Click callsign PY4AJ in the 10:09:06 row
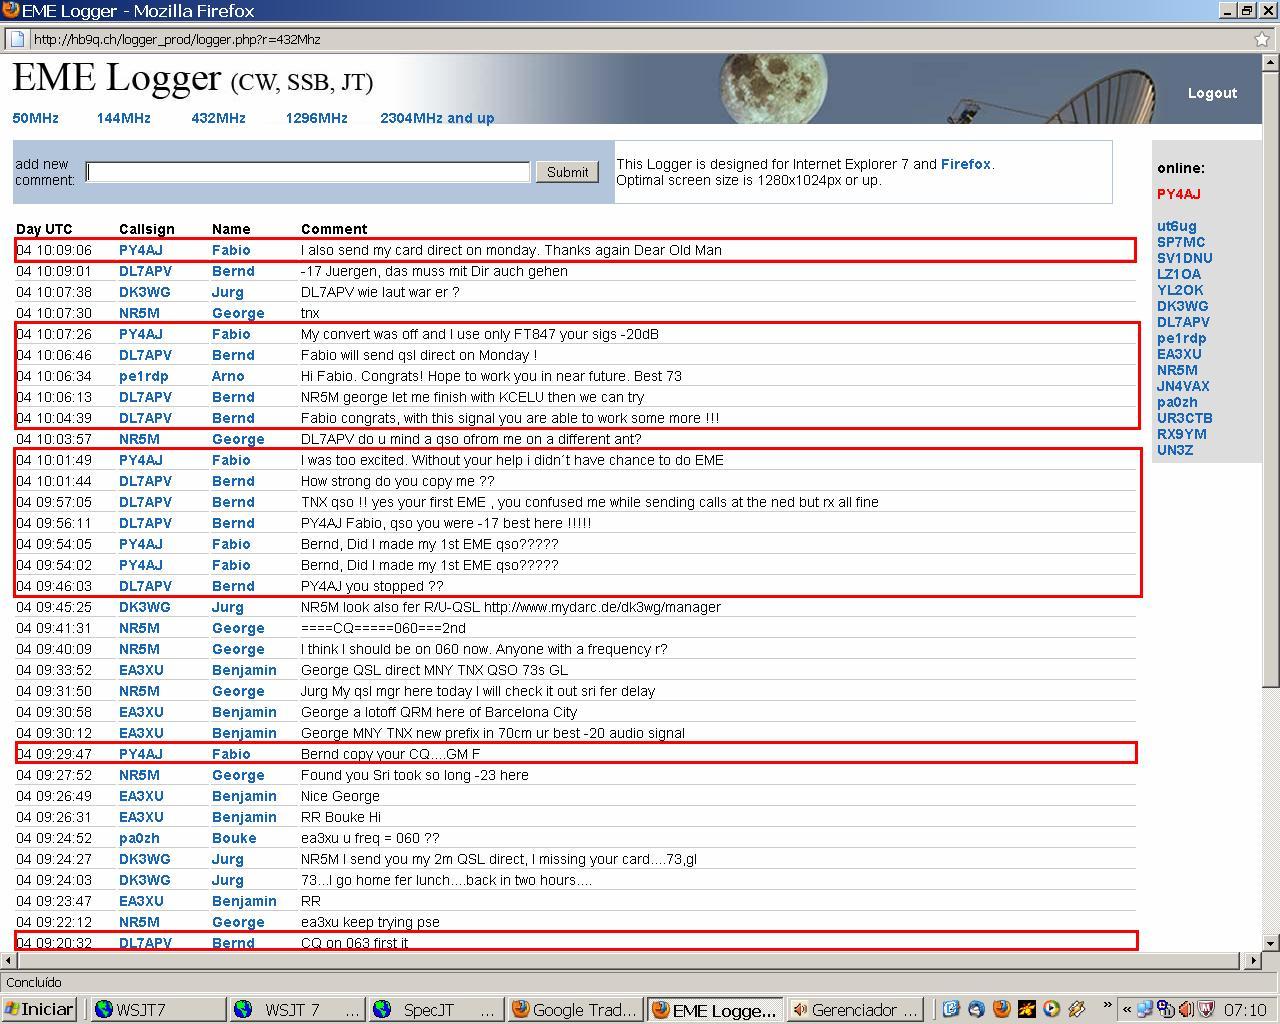The width and height of the screenshot is (1280, 1024). (x=141, y=250)
